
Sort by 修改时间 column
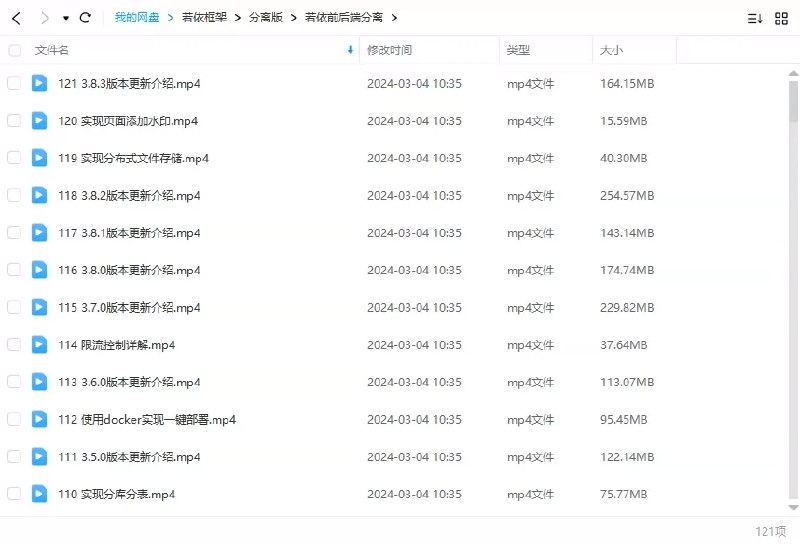click(389, 50)
